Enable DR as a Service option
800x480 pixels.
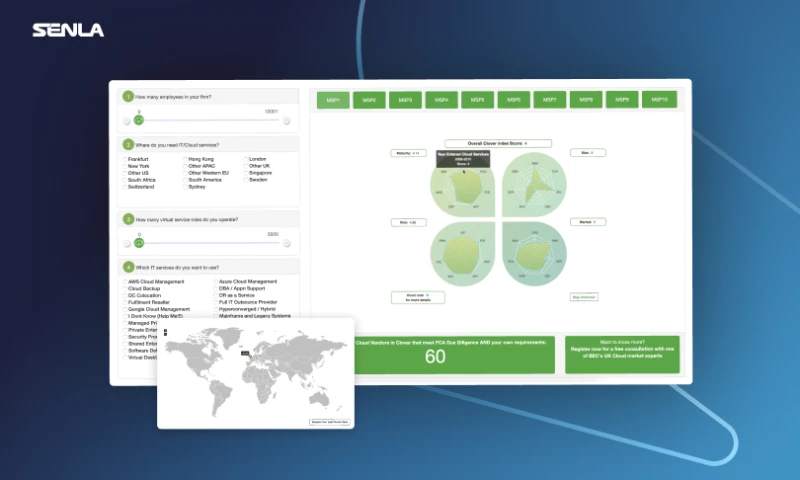[215, 295]
